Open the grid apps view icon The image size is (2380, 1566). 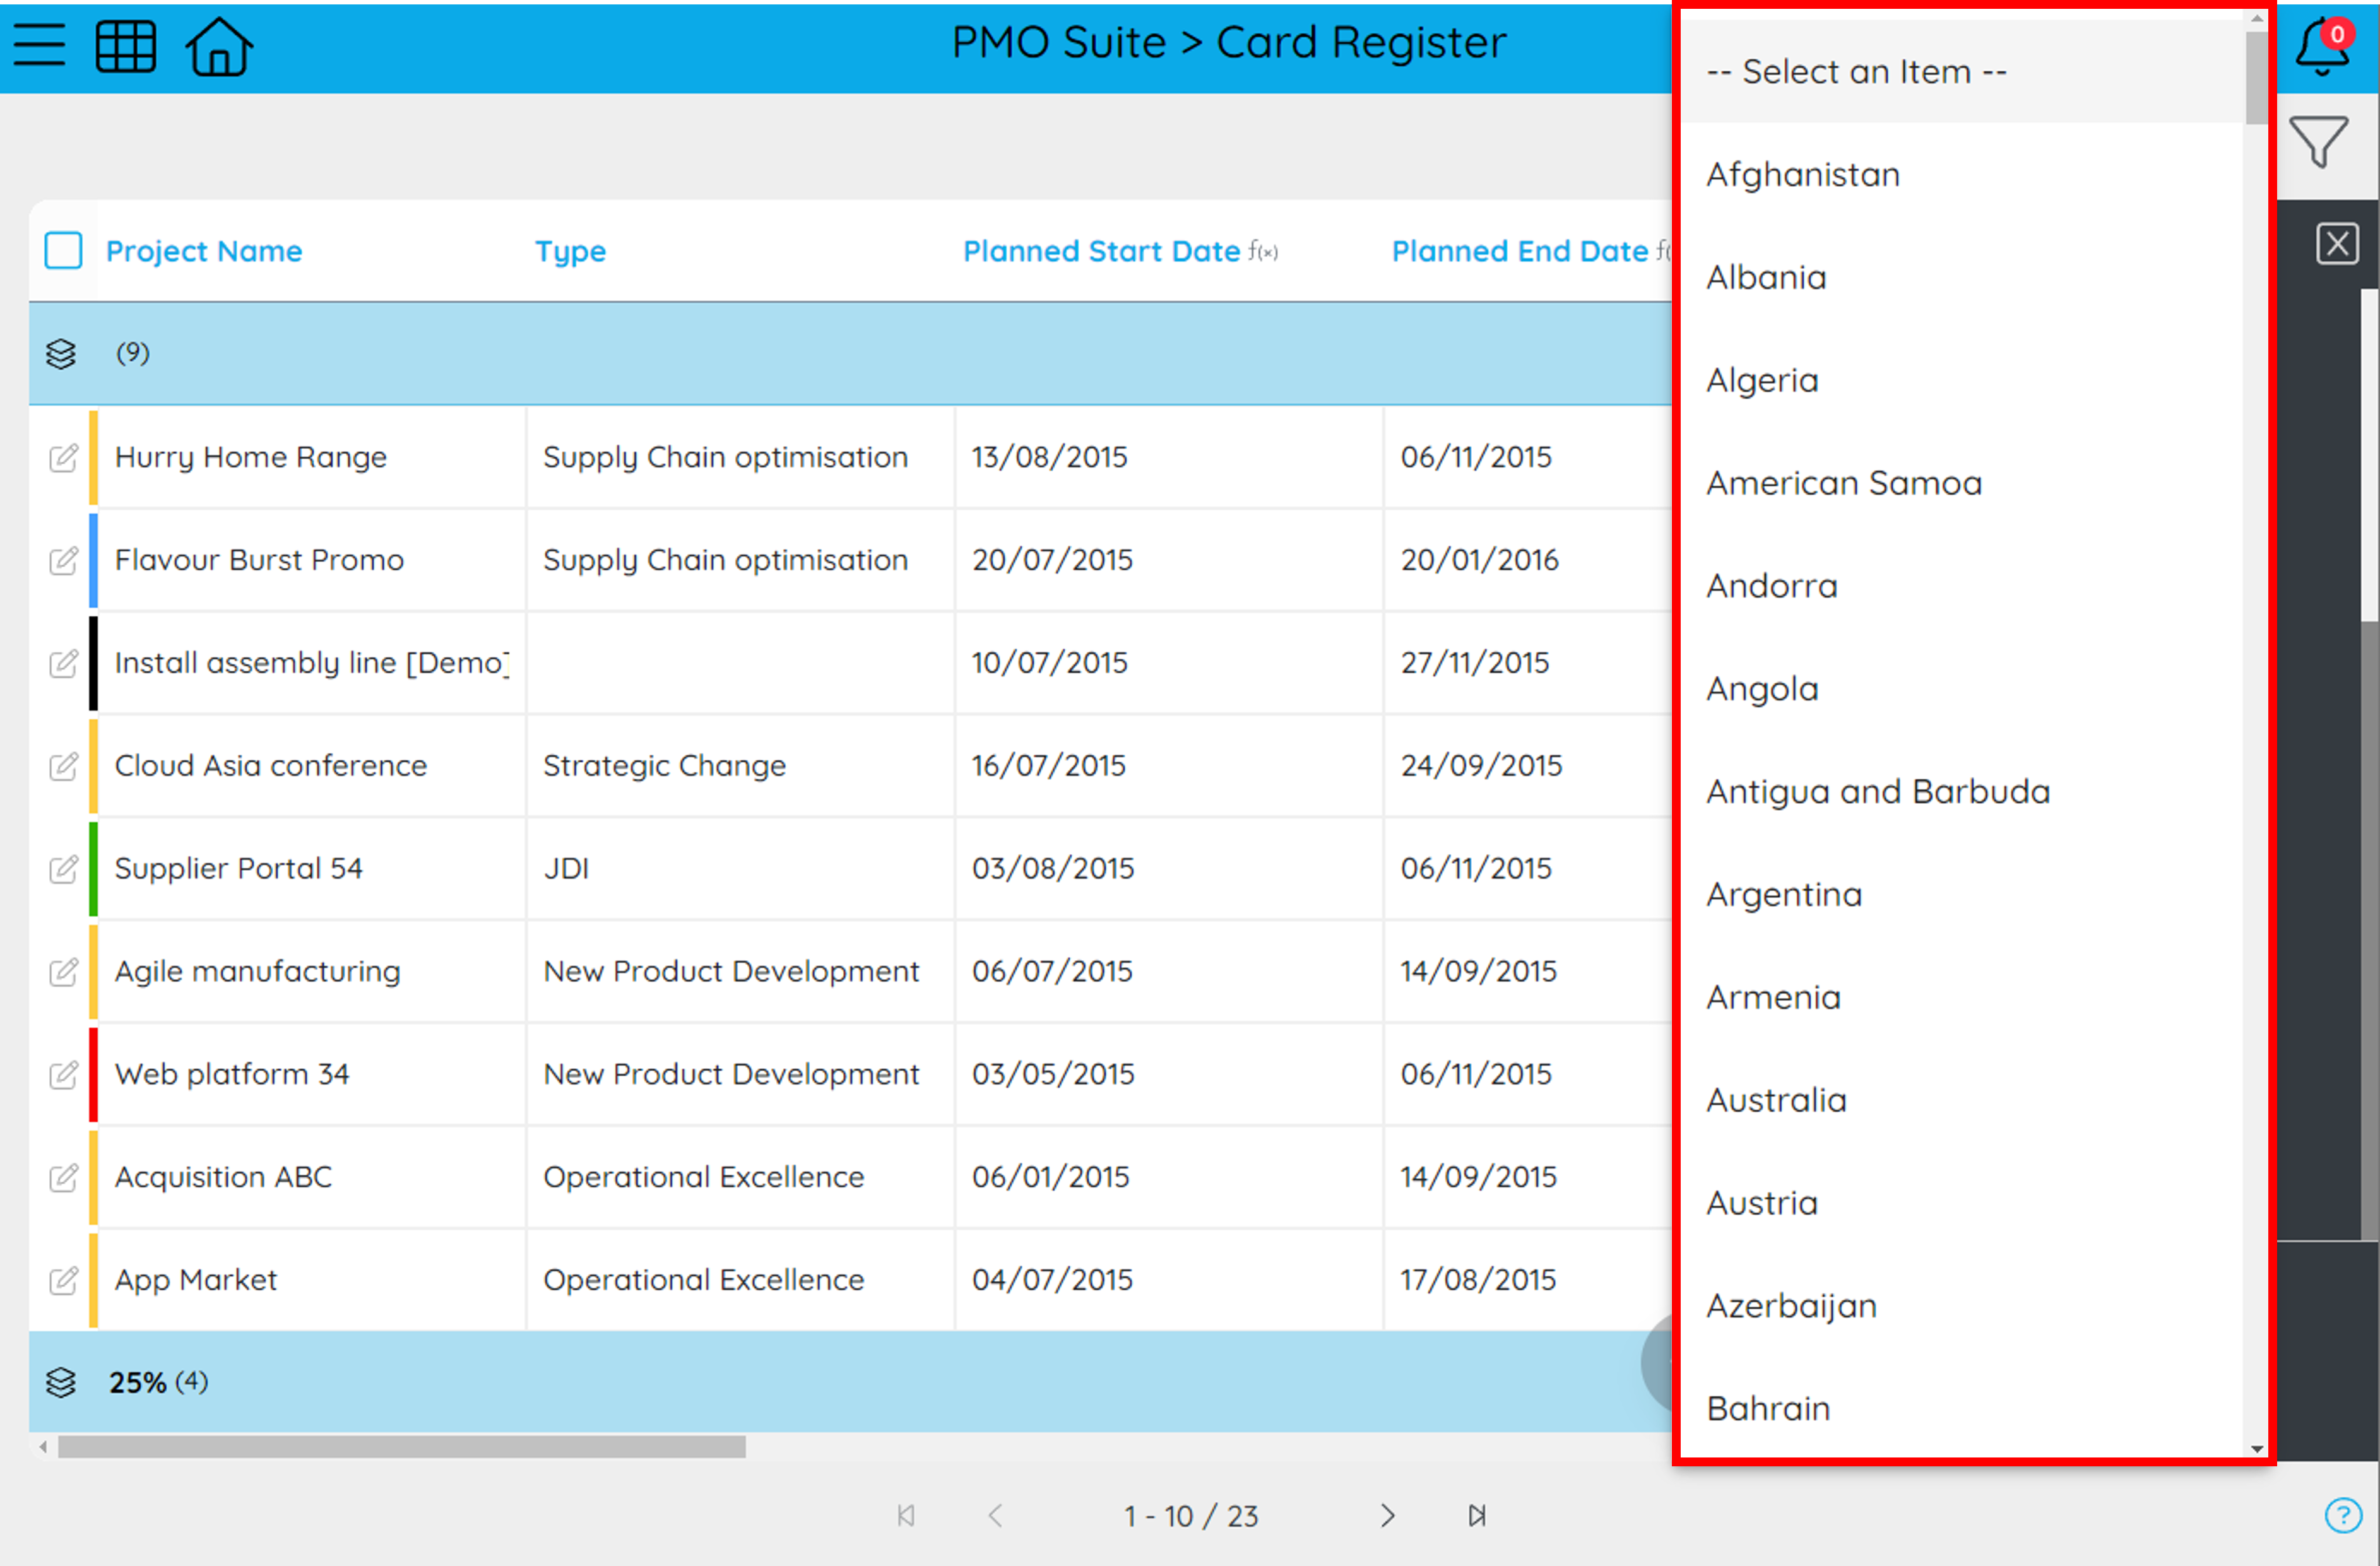125,46
